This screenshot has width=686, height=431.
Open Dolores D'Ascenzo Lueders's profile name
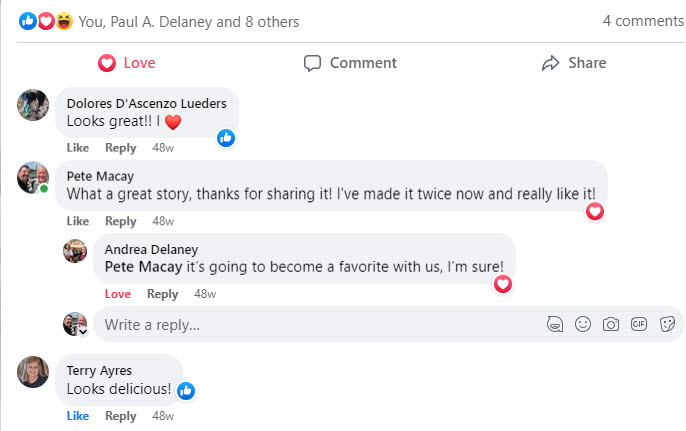tap(146, 103)
